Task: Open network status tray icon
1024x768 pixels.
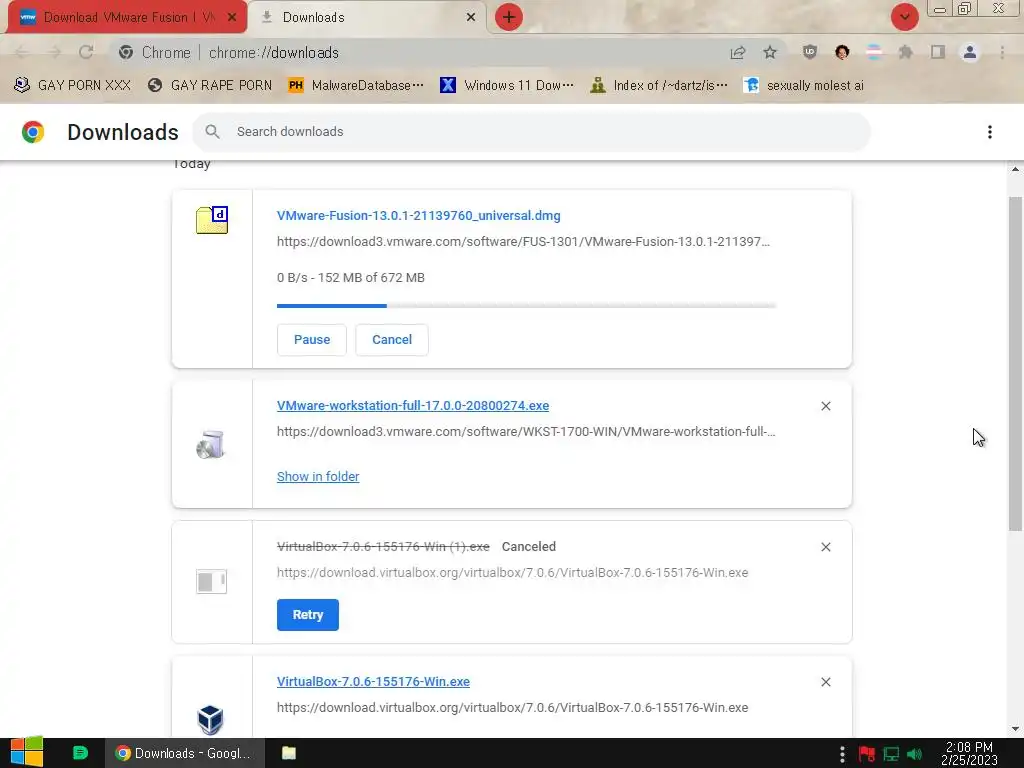Action: click(x=891, y=754)
